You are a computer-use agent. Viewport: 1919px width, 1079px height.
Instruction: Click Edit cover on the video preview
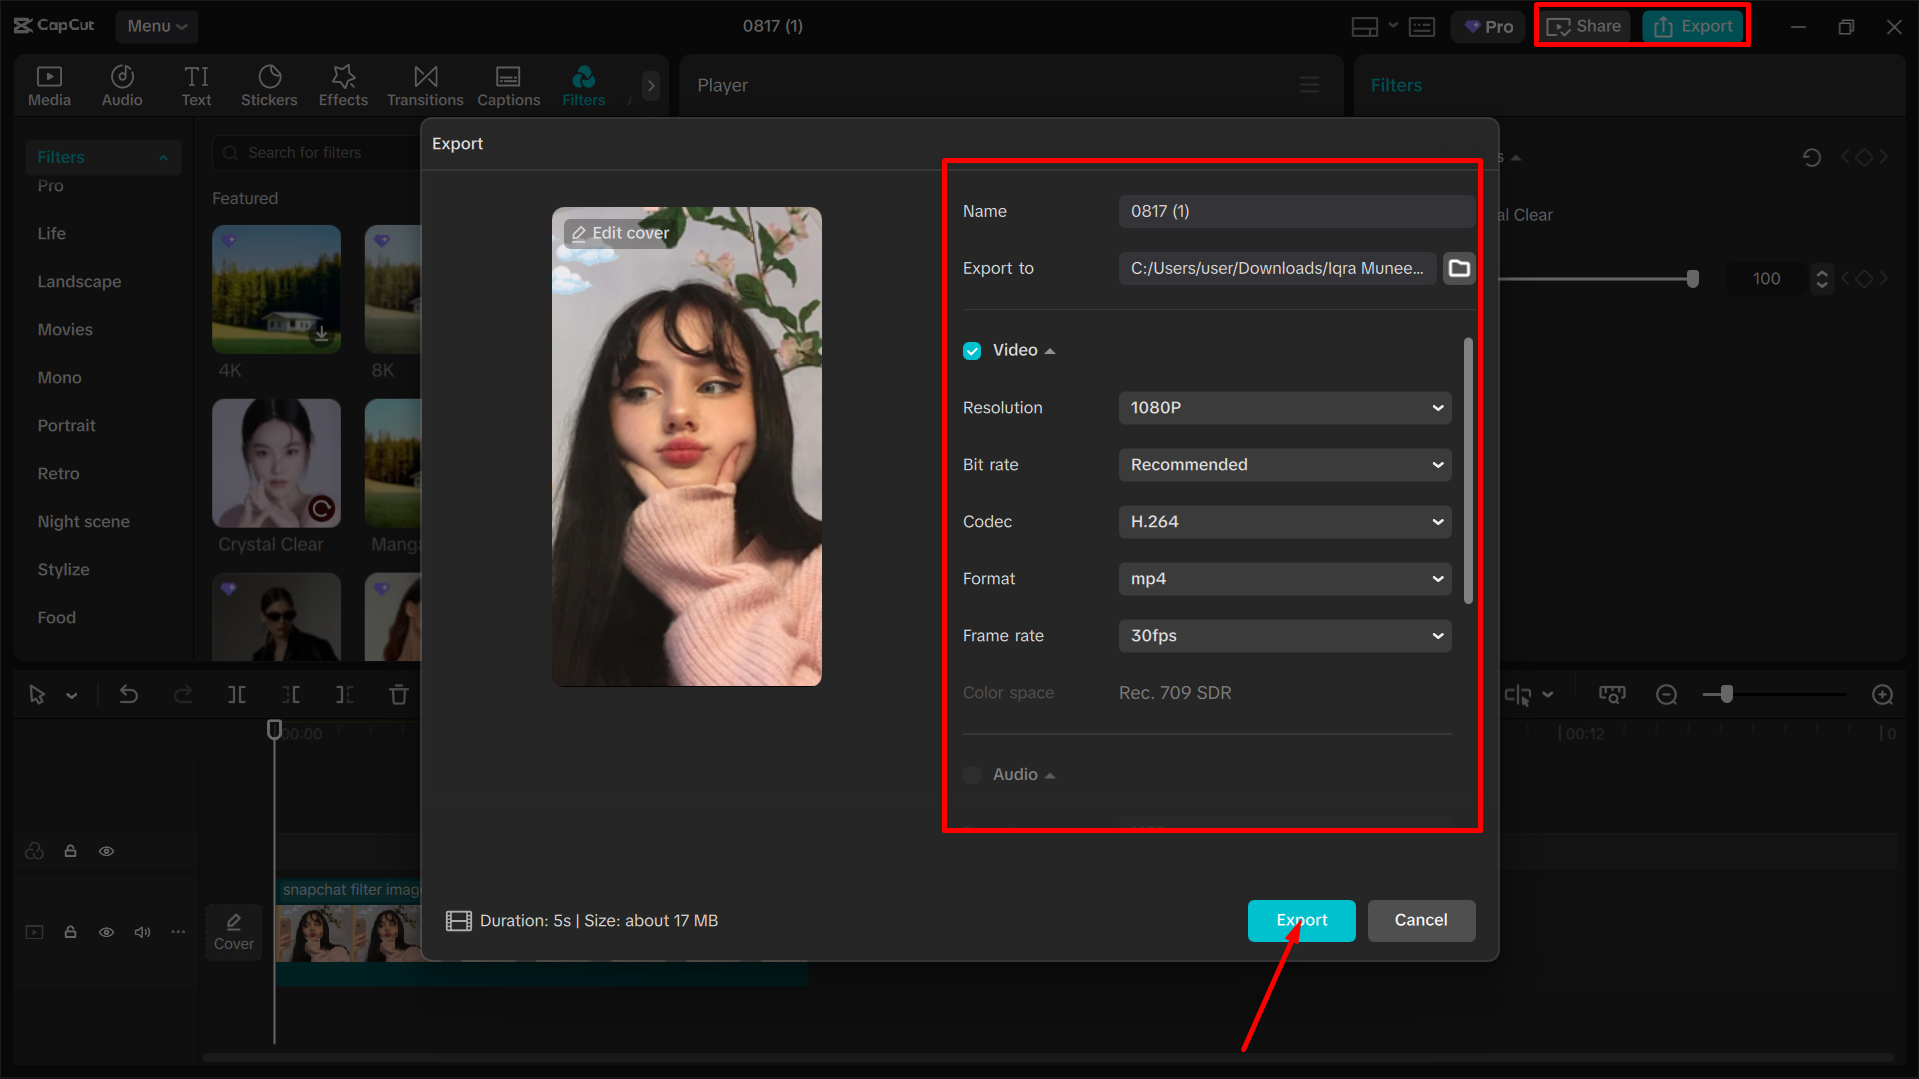coord(620,232)
